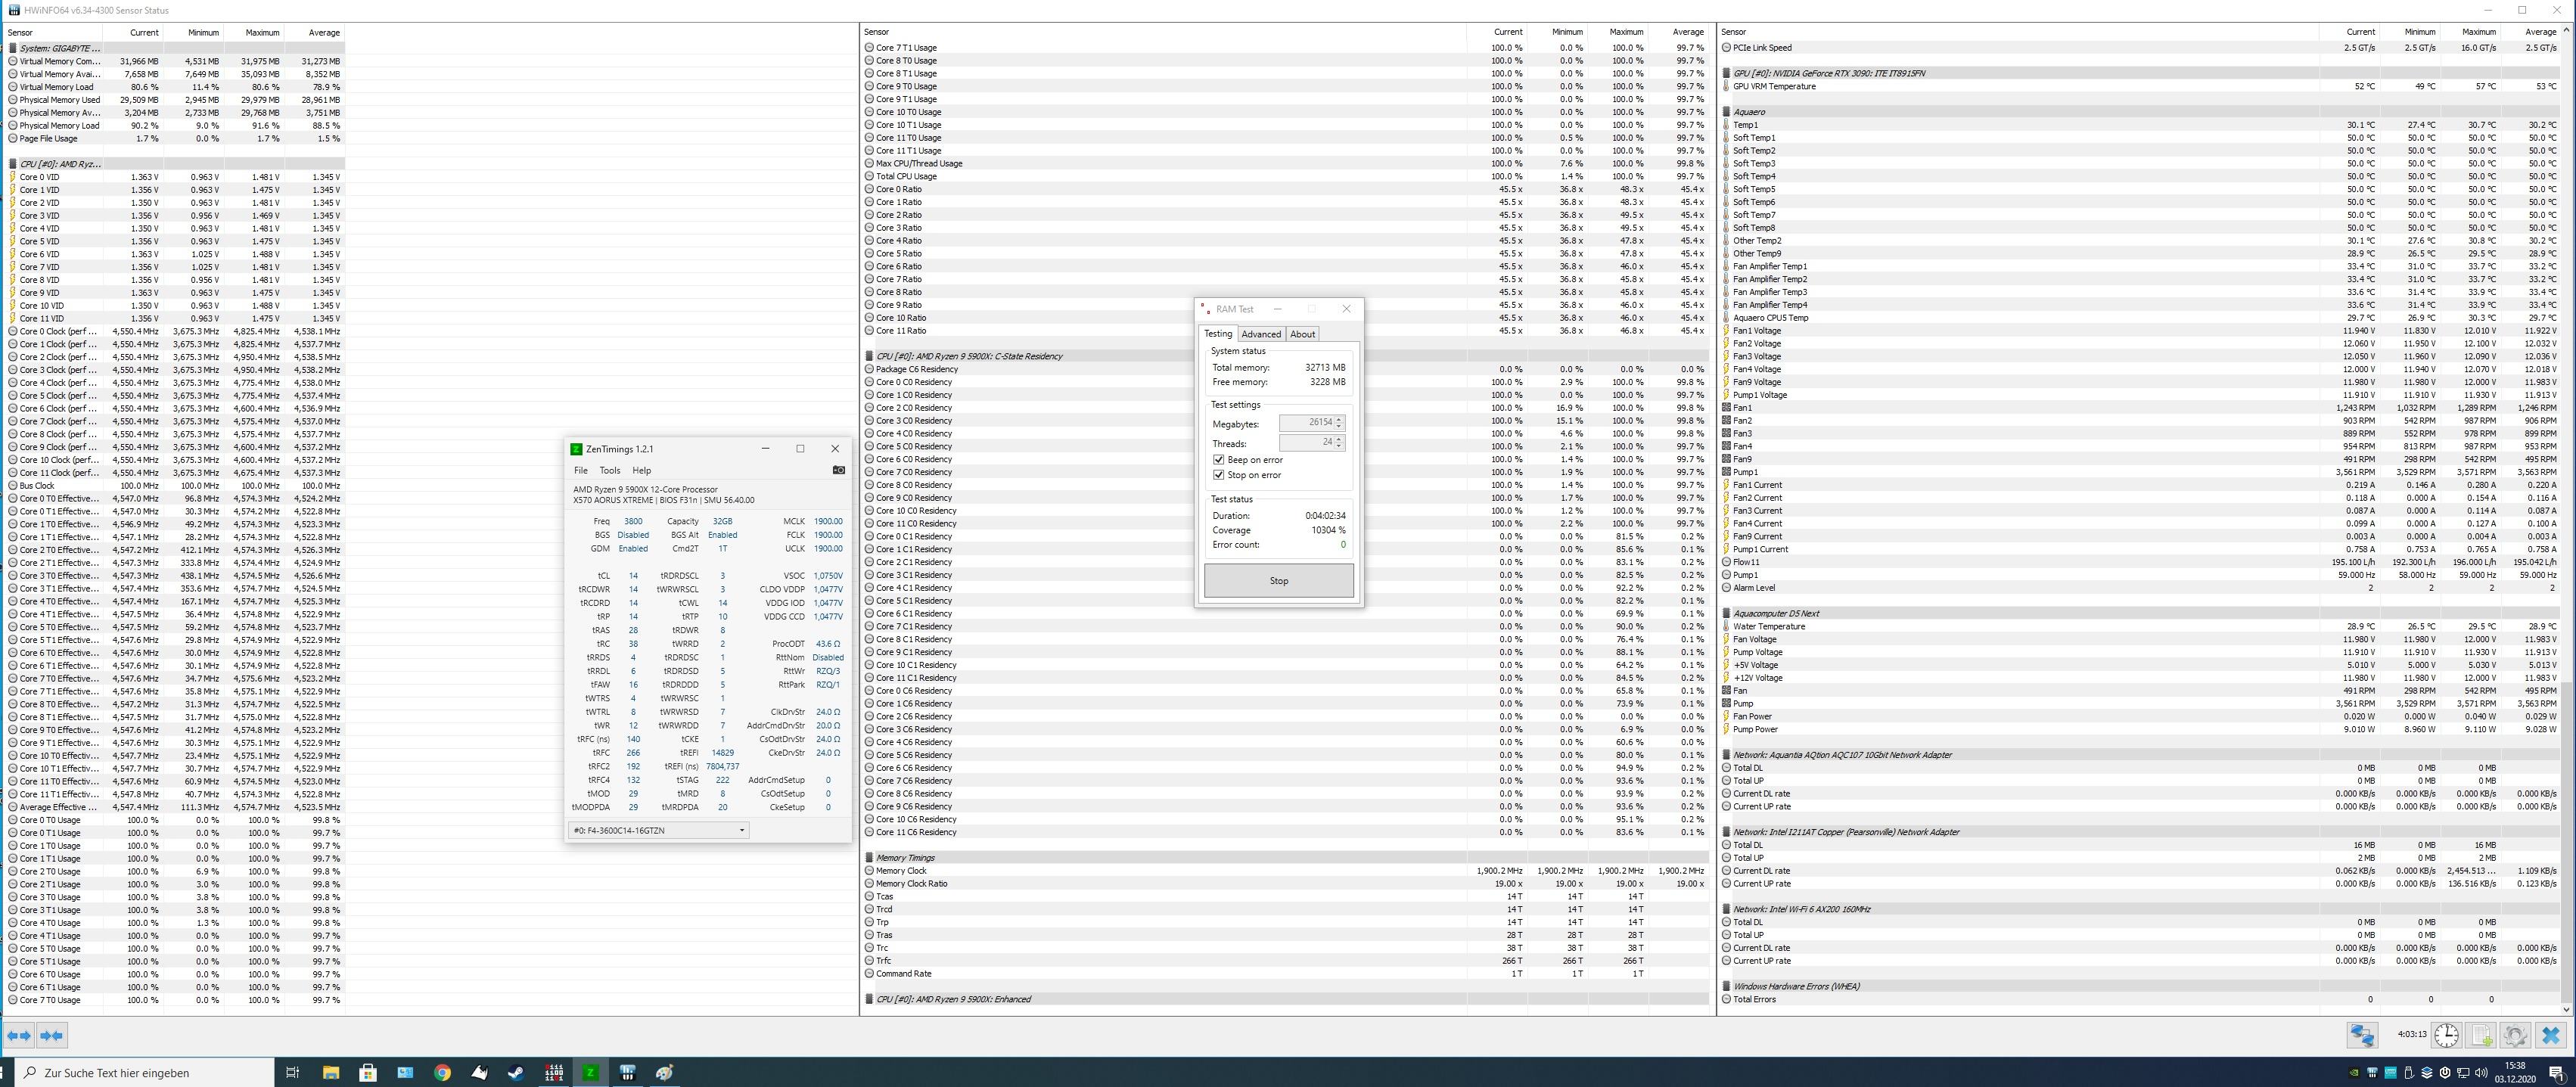Open ZenTimings Help menu
This screenshot has width=2576, height=1087.
[x=641, y=470]
